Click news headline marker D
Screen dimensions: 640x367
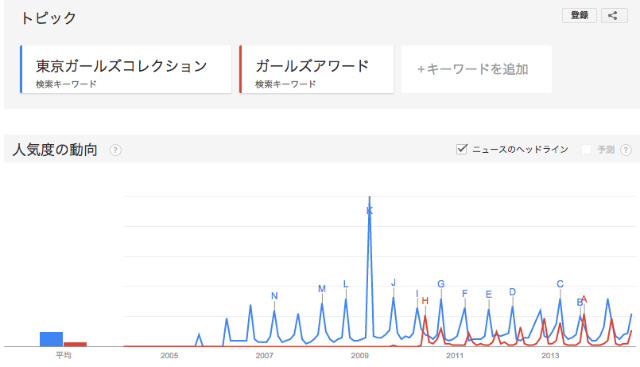pyautogui.click(x=512, y=292)
